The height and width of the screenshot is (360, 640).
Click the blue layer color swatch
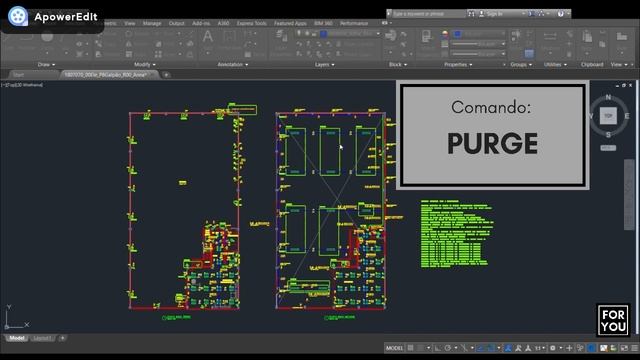tap(324, 34)
